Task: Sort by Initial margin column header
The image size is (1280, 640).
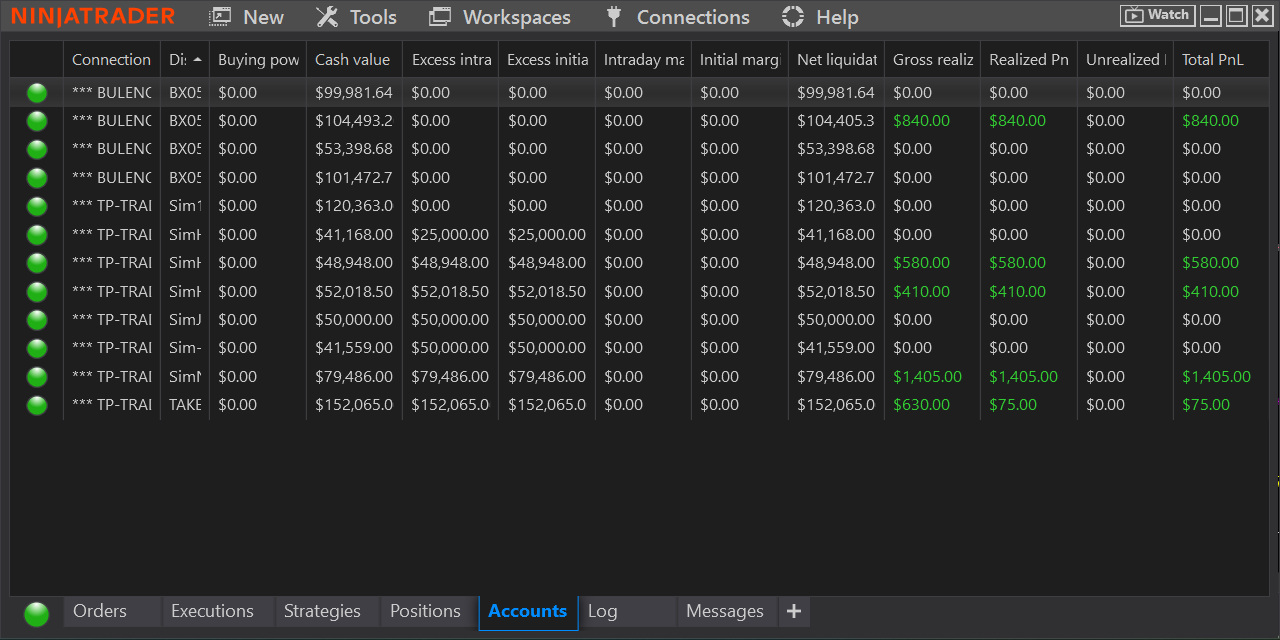Action: coord(740,60)
